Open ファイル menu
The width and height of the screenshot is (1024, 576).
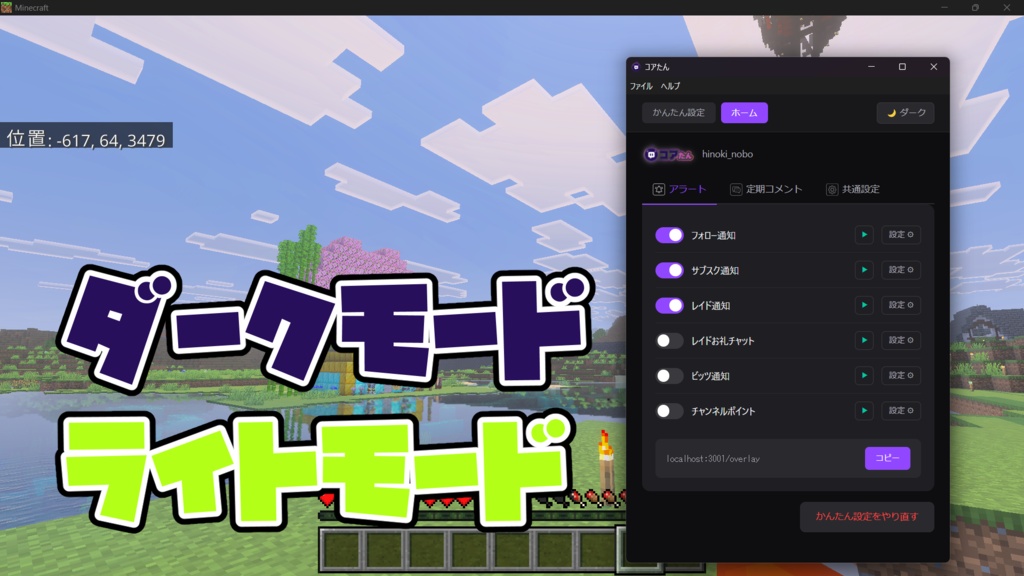(x=641, y=86)
